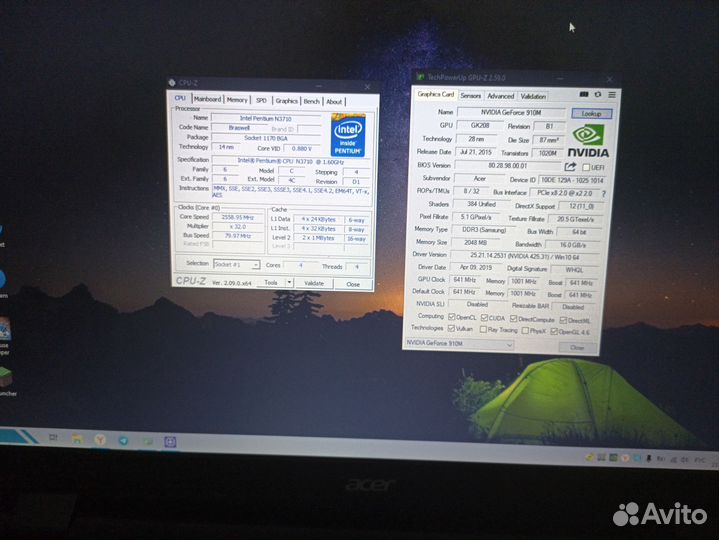This screenshot has height=540, width=719.
Task: Click the Shaders value 384 Unified
Action: (481, 204)
